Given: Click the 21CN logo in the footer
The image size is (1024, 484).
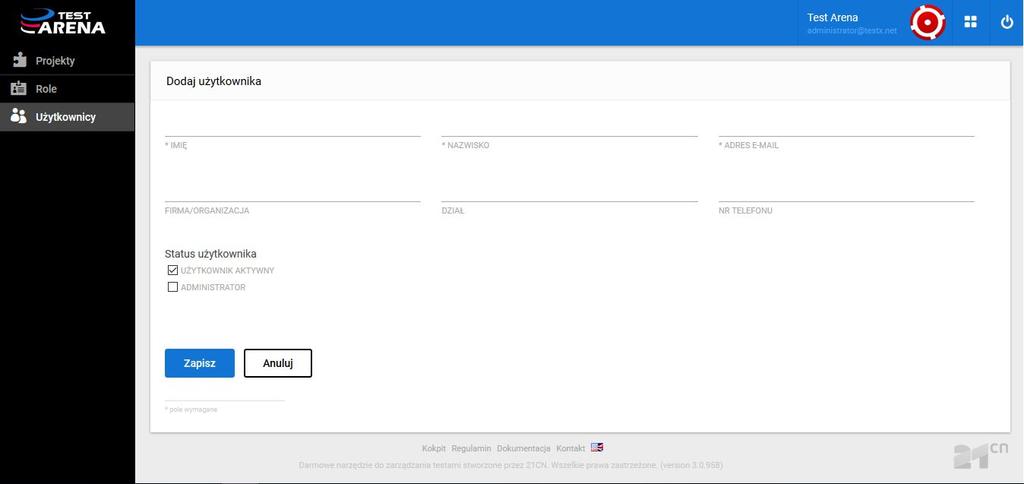Looking at the screenshot, I should click(x=980, y=455).
